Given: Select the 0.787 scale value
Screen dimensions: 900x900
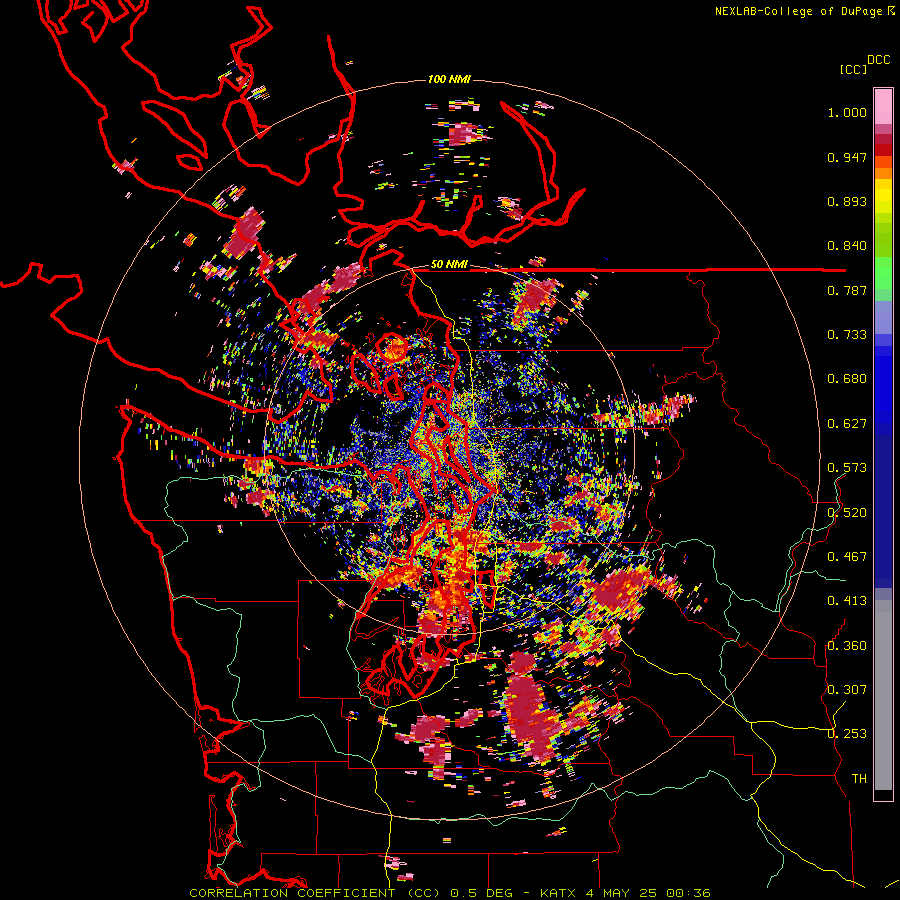Looking at the screenshot, I should click(847, 290).
